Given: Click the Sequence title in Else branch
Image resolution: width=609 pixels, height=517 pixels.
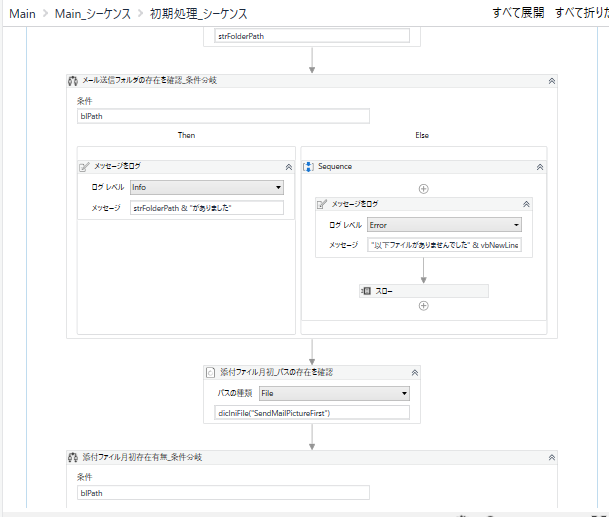Looking at the screenshot, I should (x=335, y=166).
